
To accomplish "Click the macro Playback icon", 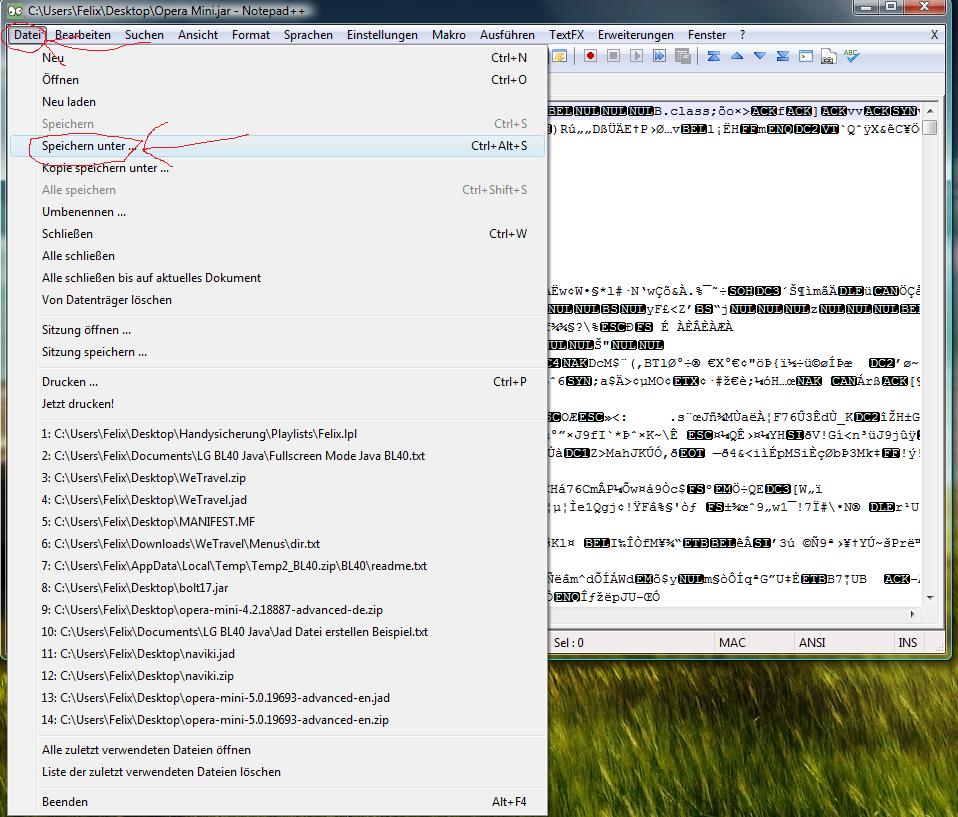I will pyautogui.click(x=637, y=56).
